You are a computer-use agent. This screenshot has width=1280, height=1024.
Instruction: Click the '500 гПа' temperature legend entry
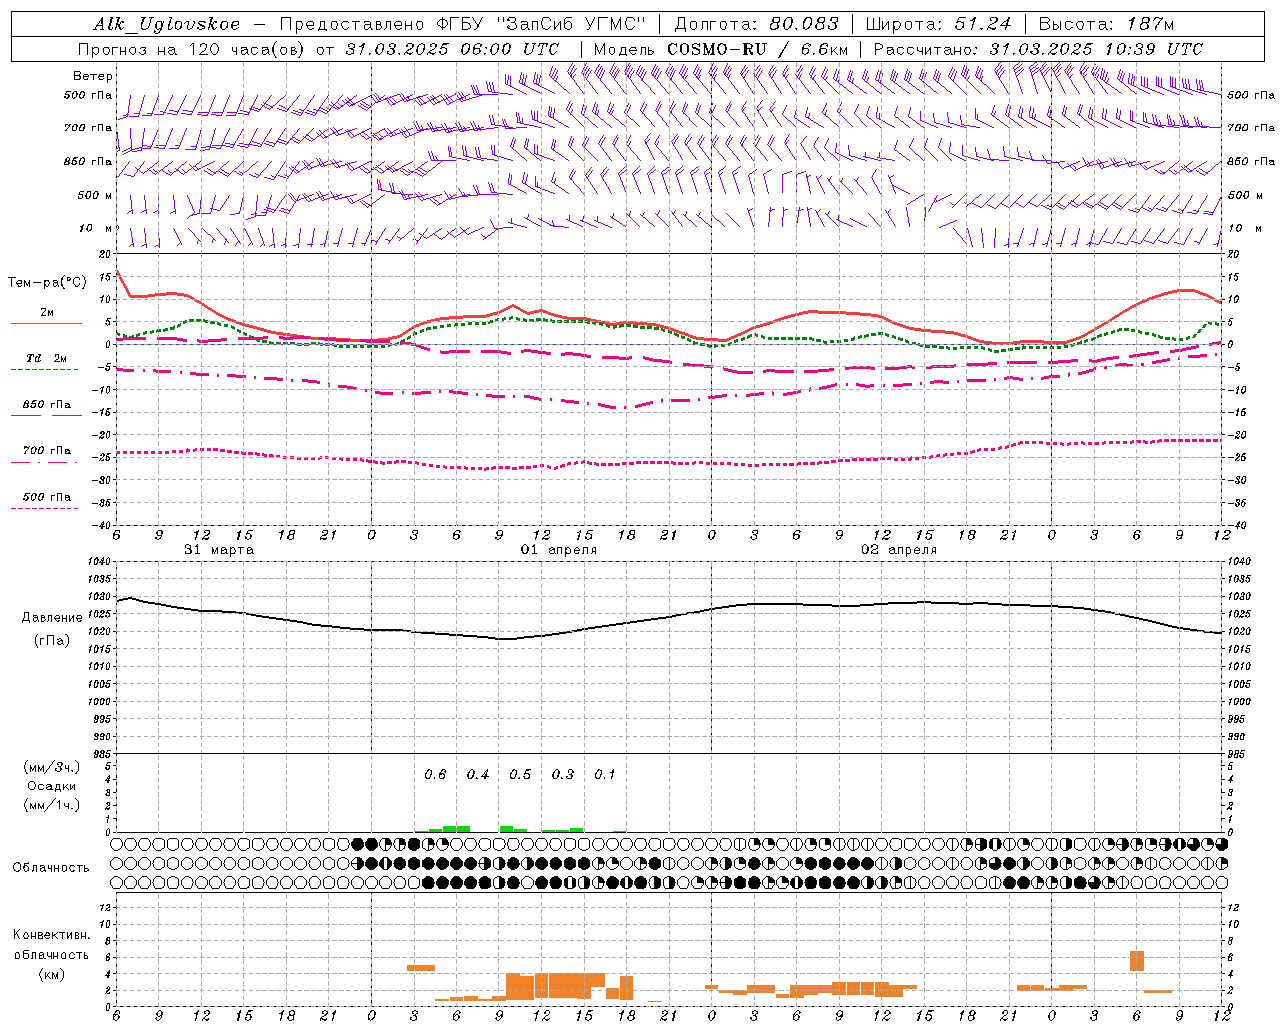point(46,497)
